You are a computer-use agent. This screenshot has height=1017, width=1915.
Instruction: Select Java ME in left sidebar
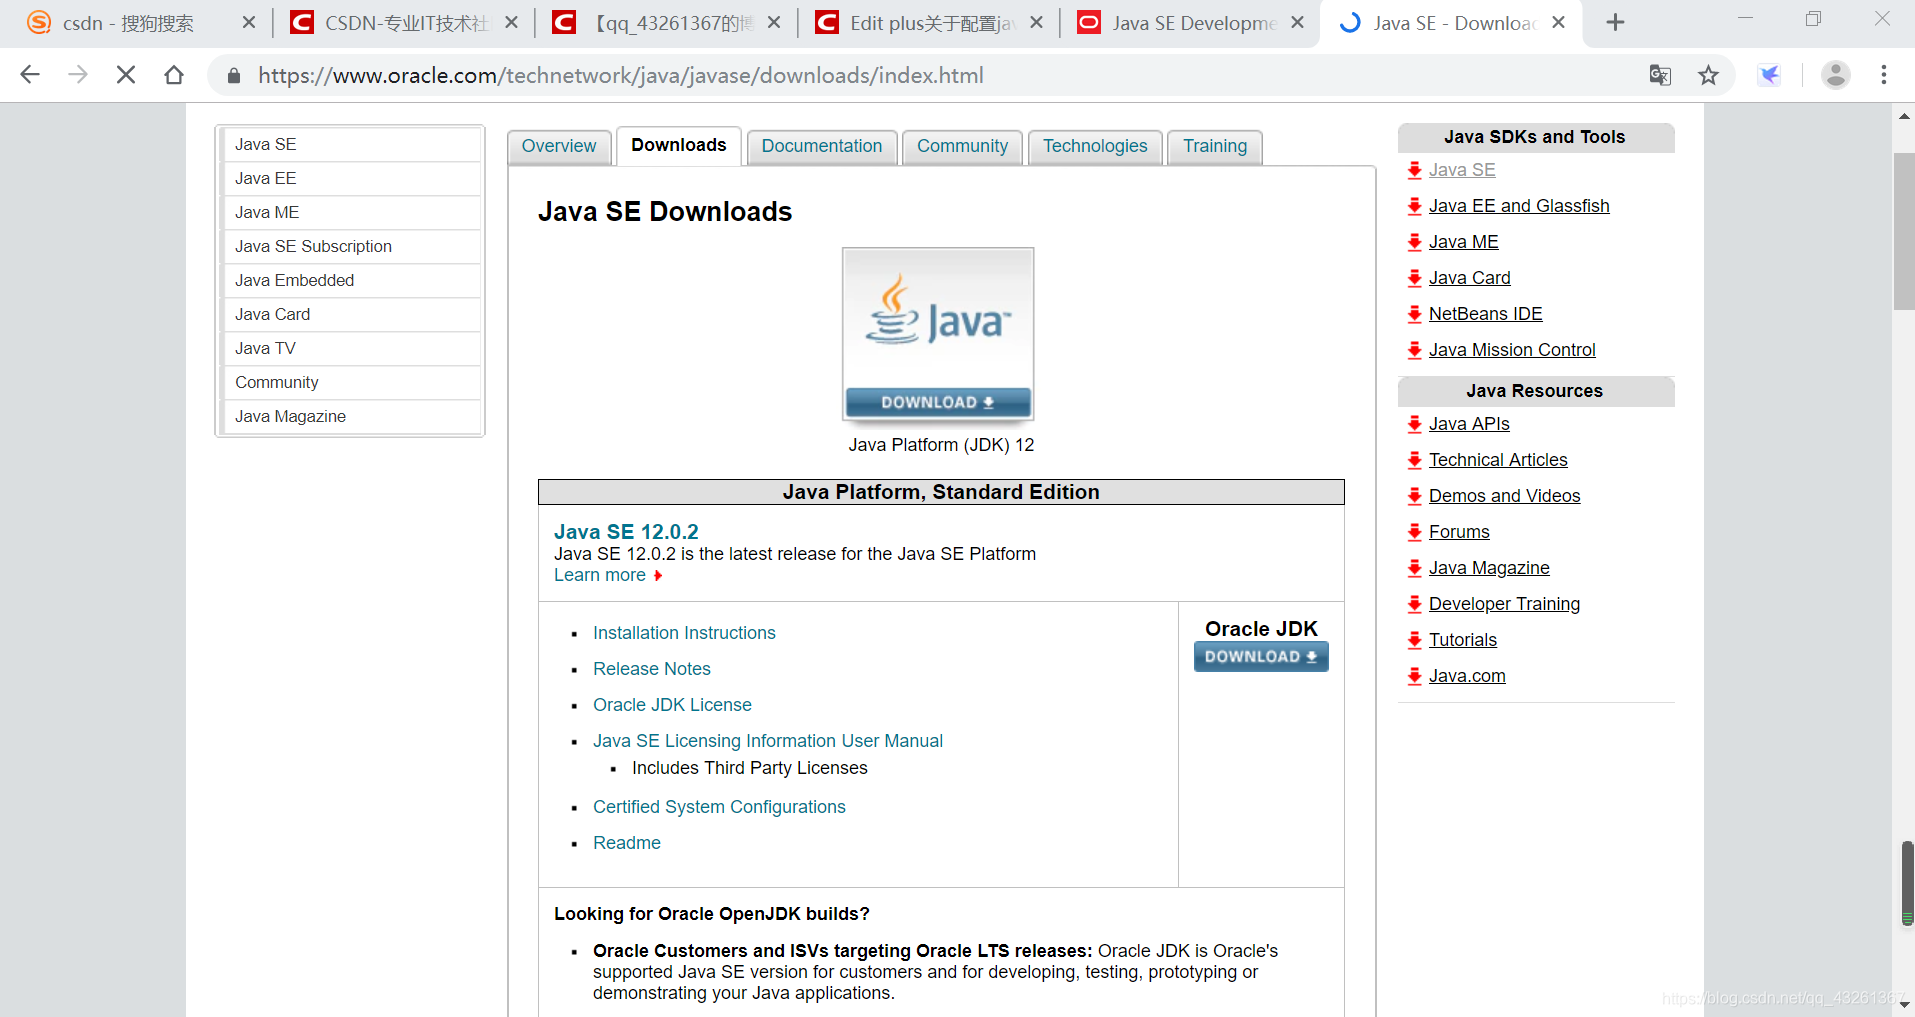point(351,212)
